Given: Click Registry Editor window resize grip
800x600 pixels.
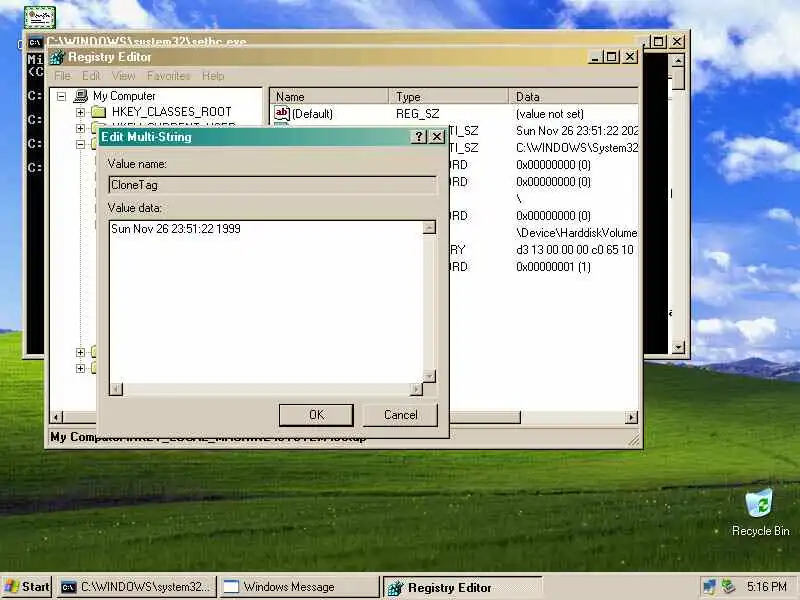Looking at the screenshot, I should (x=634, y=440).
